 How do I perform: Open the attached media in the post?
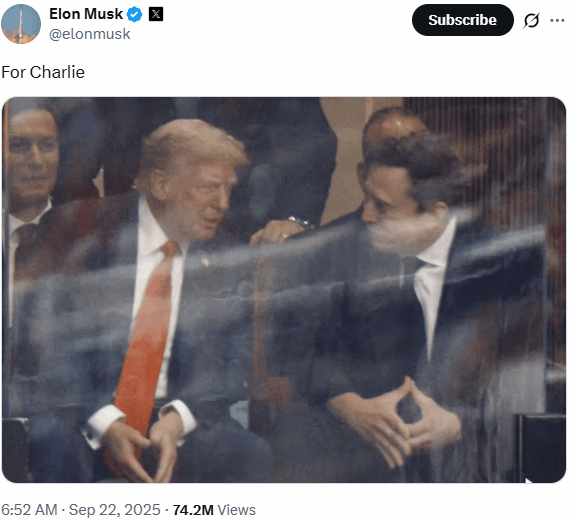(x=284, y=290)
